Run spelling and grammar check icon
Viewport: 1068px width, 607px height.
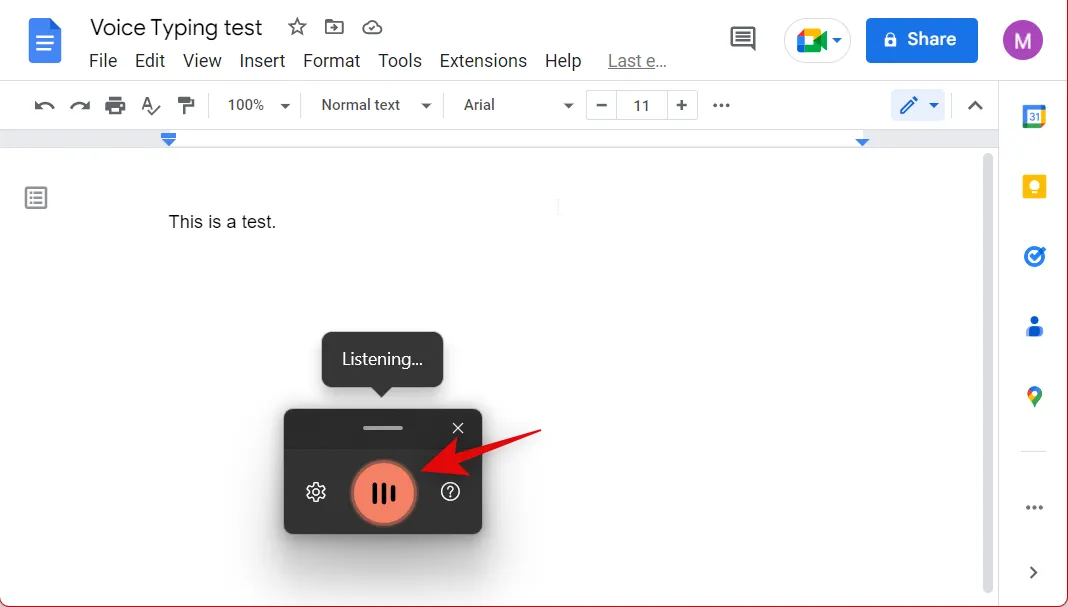click(151, 106)
